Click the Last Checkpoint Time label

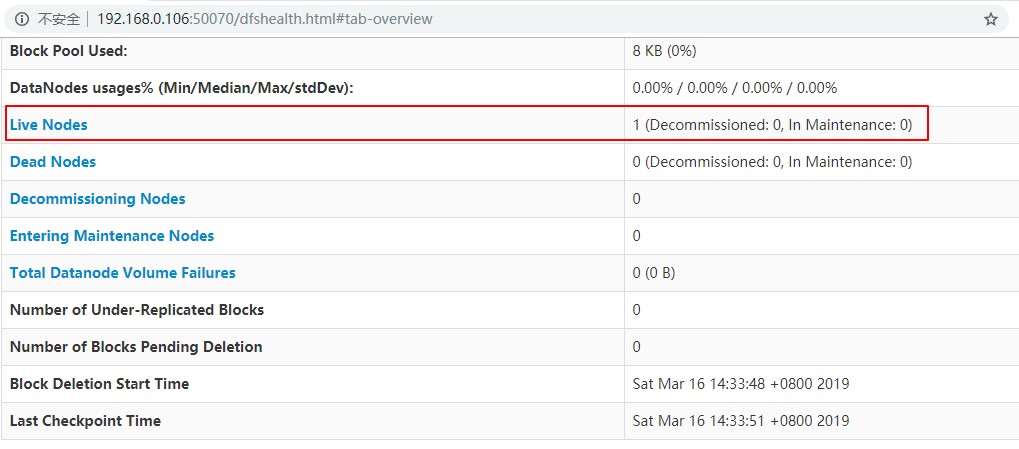(85, 421)
